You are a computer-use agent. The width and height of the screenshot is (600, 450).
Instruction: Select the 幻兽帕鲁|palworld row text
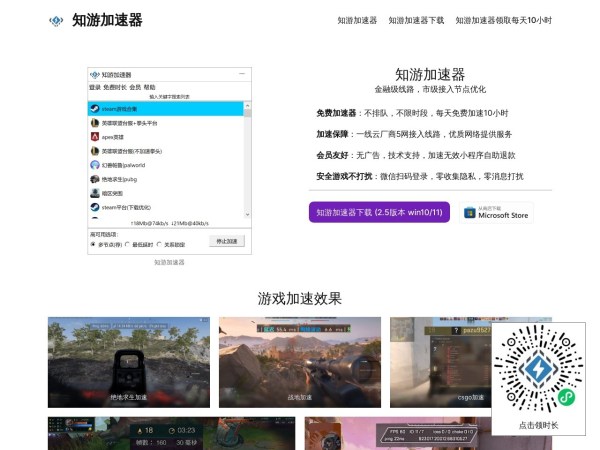click(123, 165)
